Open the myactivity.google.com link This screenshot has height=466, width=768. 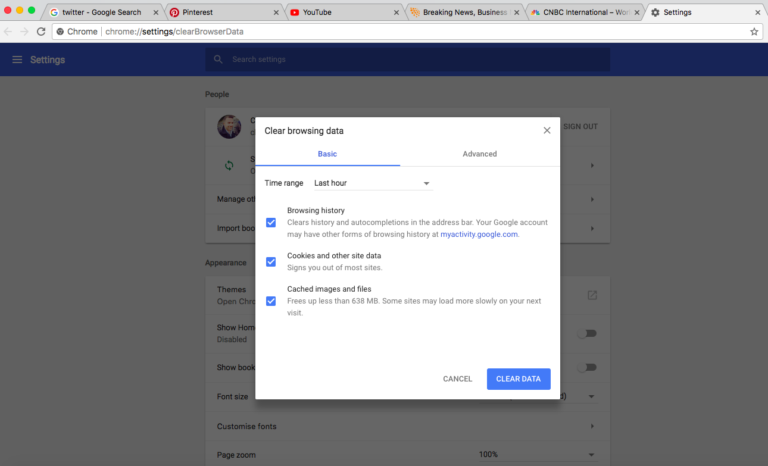(479, 234)
